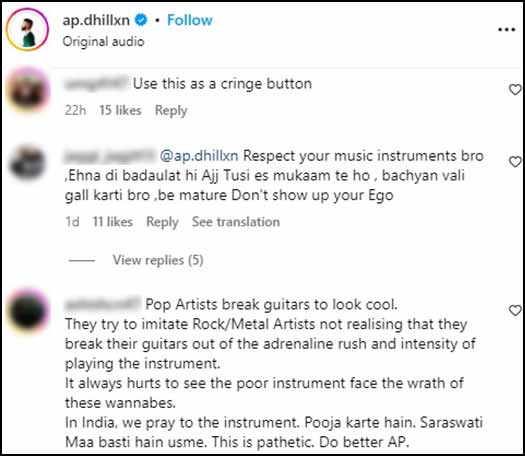Image resolution: width=525 pixels, height=456 pixels.
Task: Open the Original audio link
Action: pyautogui.click(x=103, y=42)
